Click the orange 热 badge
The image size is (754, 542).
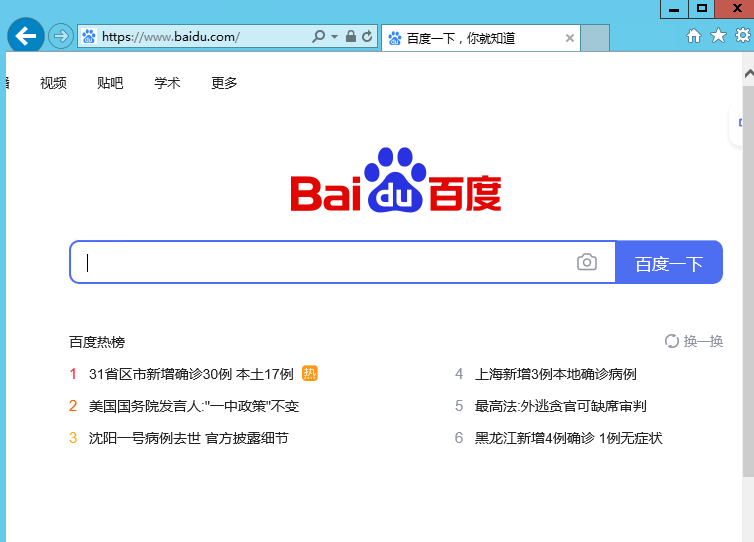310,373
